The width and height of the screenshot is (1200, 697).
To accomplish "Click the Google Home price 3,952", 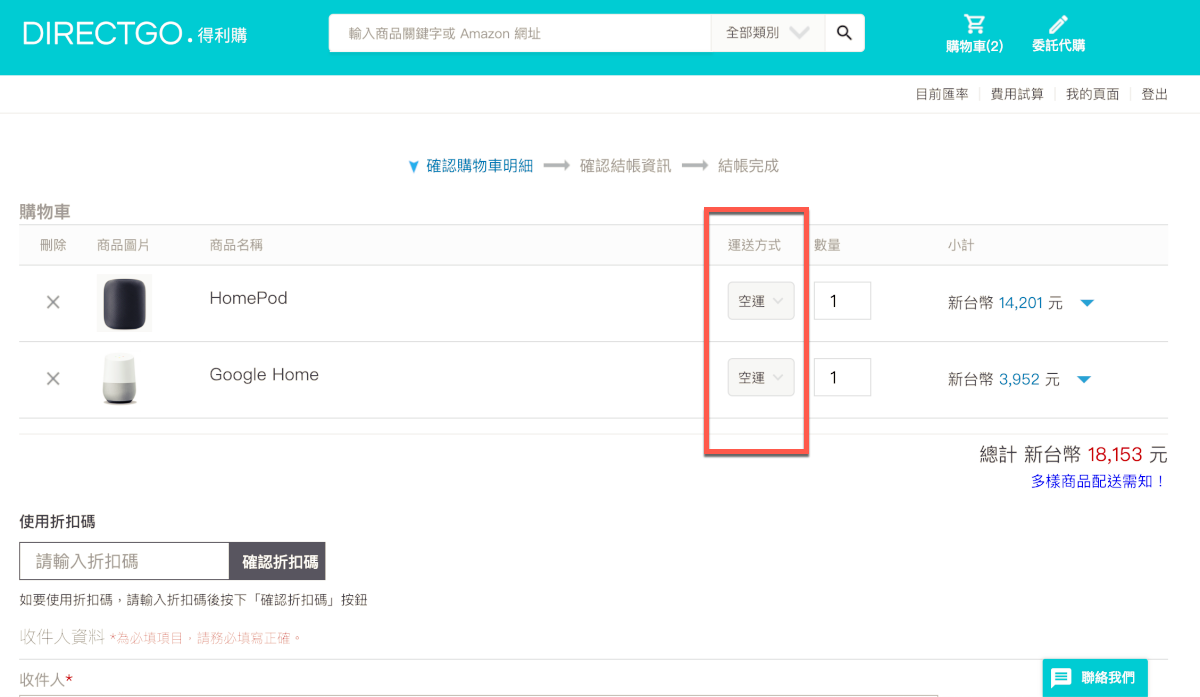I will 1018,379.
